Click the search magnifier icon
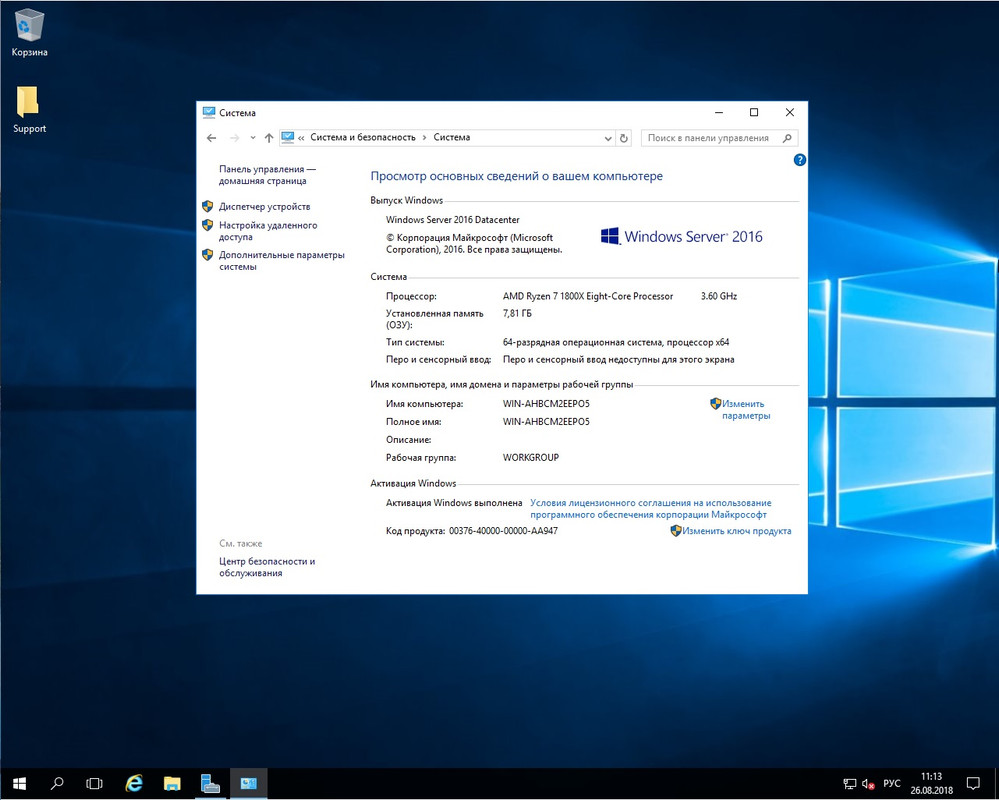999x800 pixels. pyautogui.click(x=787, y=138)
